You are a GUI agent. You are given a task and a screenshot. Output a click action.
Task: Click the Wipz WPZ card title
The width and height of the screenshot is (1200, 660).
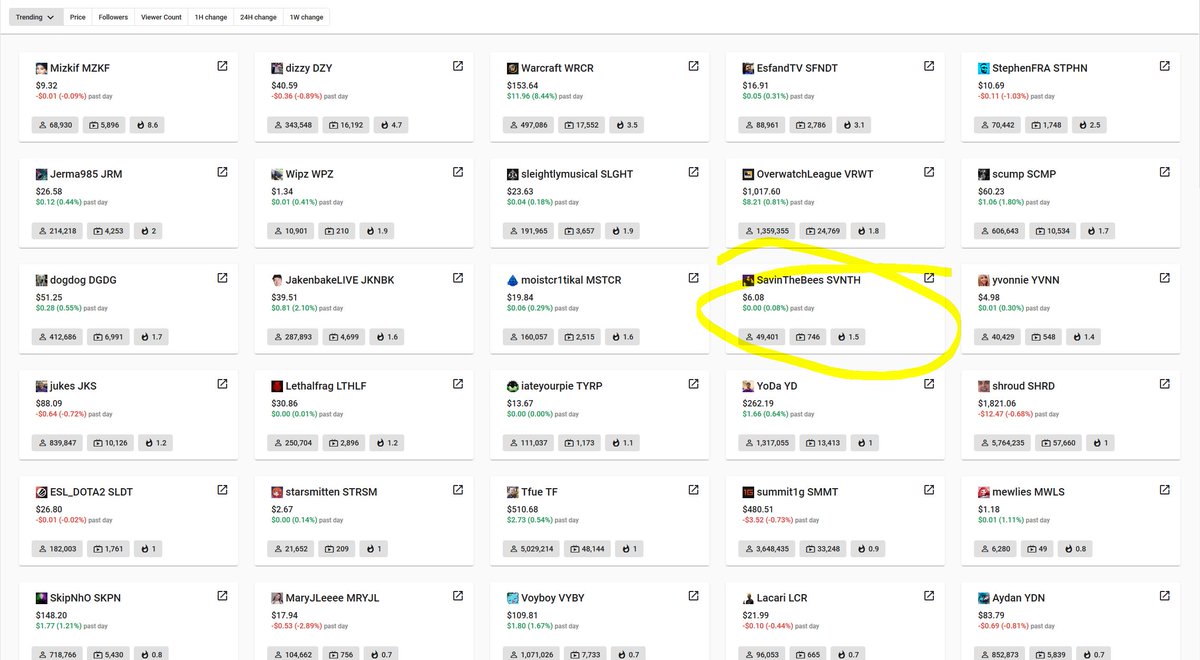point(309,174)
